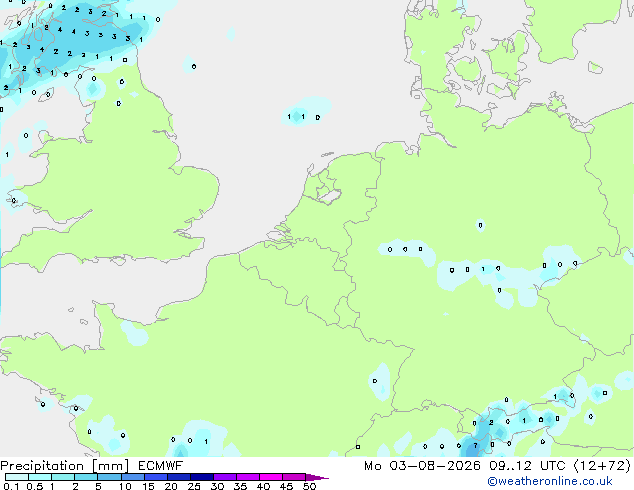The width and height of the screenshot is (634, 490).
Task: Click the legend tick label '0.5'
Action: (x=35, y=486)
